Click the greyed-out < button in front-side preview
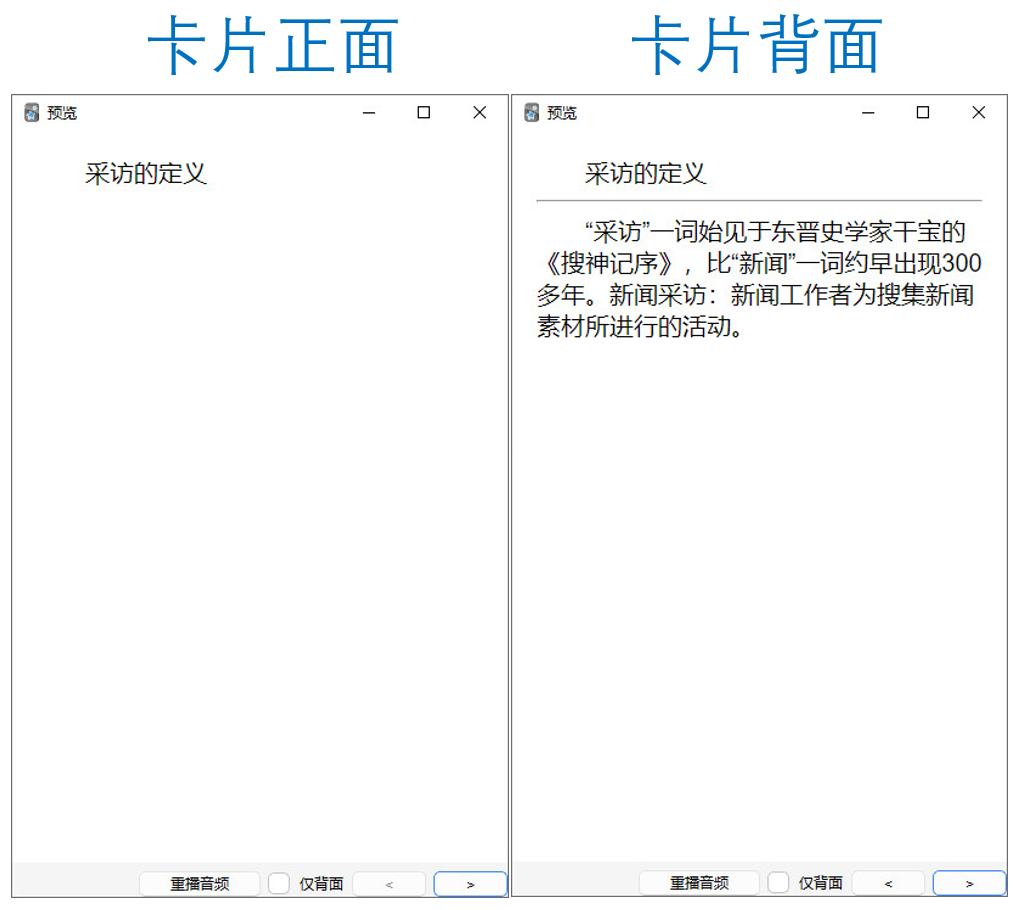Screen dimensions: 1019x910 pyautogui.click(x=389, y=884)
